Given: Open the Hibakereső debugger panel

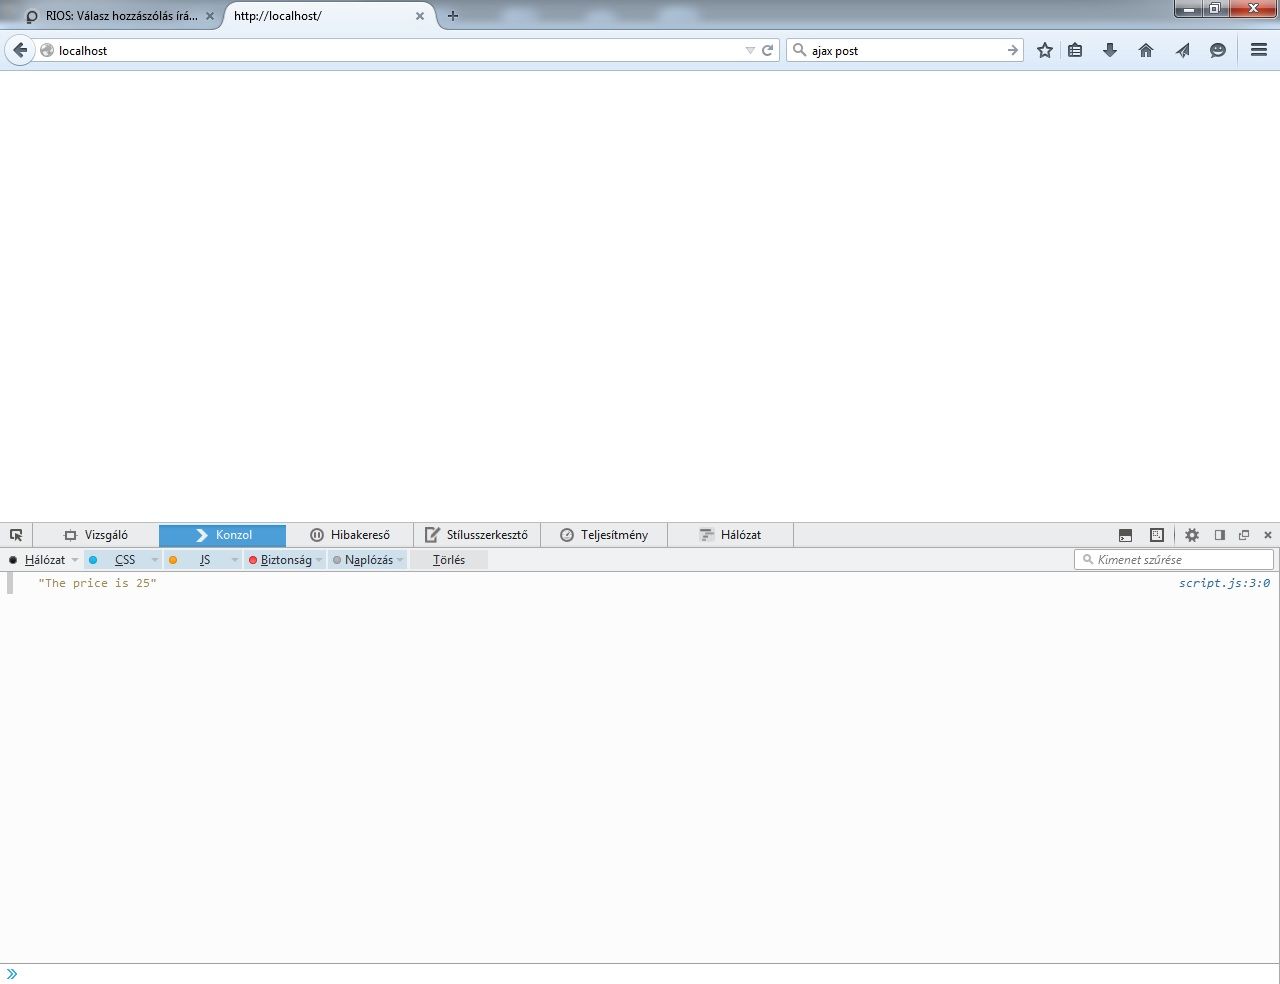Looking at the screenshot, I should coord(349,535).
